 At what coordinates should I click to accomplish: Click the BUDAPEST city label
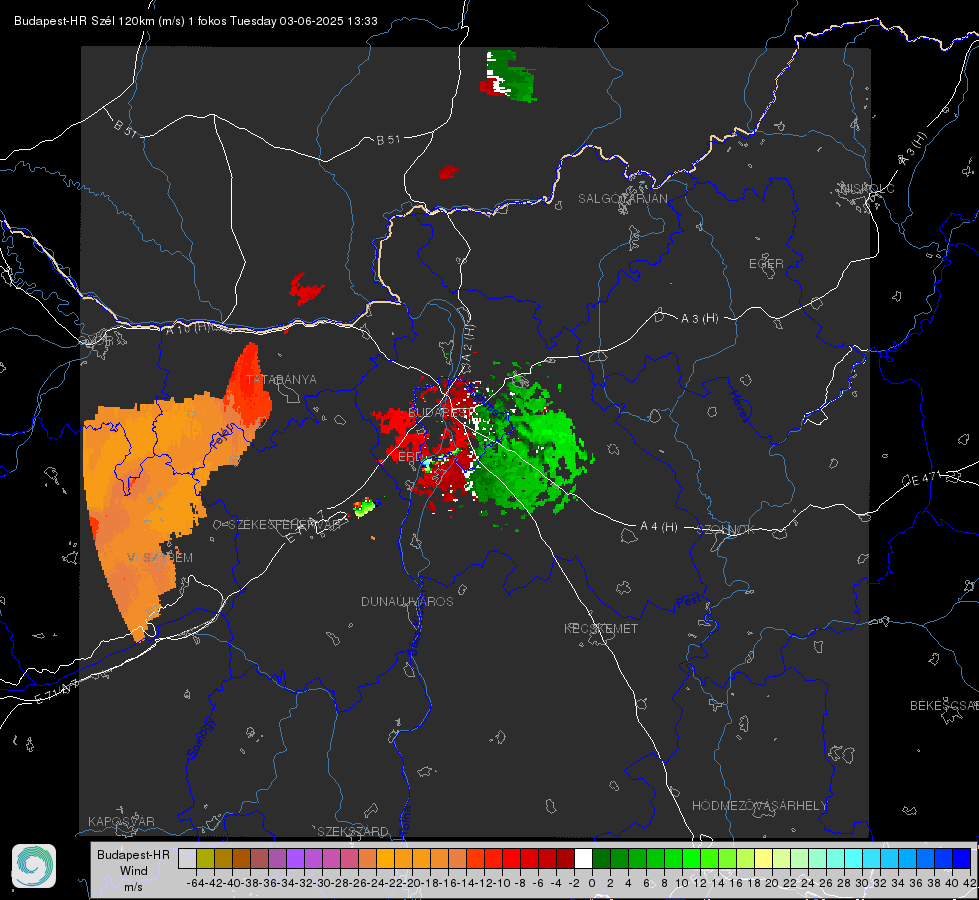440,412
